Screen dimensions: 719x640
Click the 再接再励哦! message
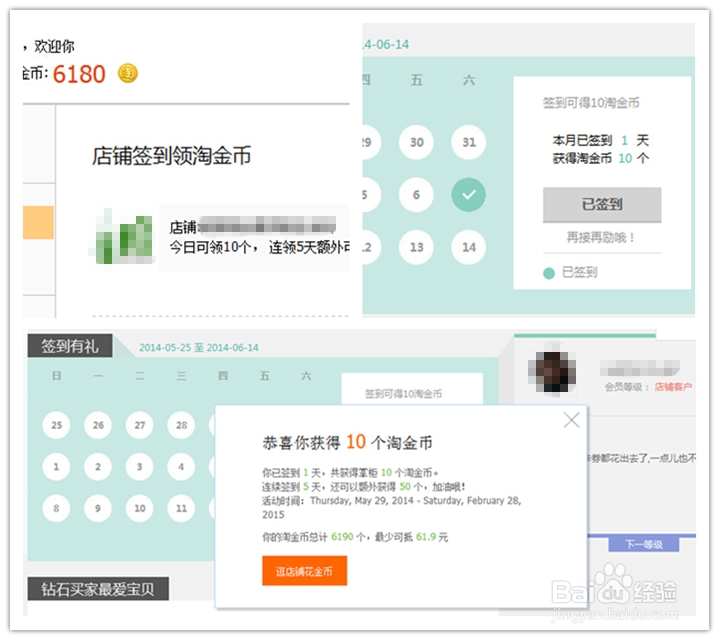tap(601, 237)
